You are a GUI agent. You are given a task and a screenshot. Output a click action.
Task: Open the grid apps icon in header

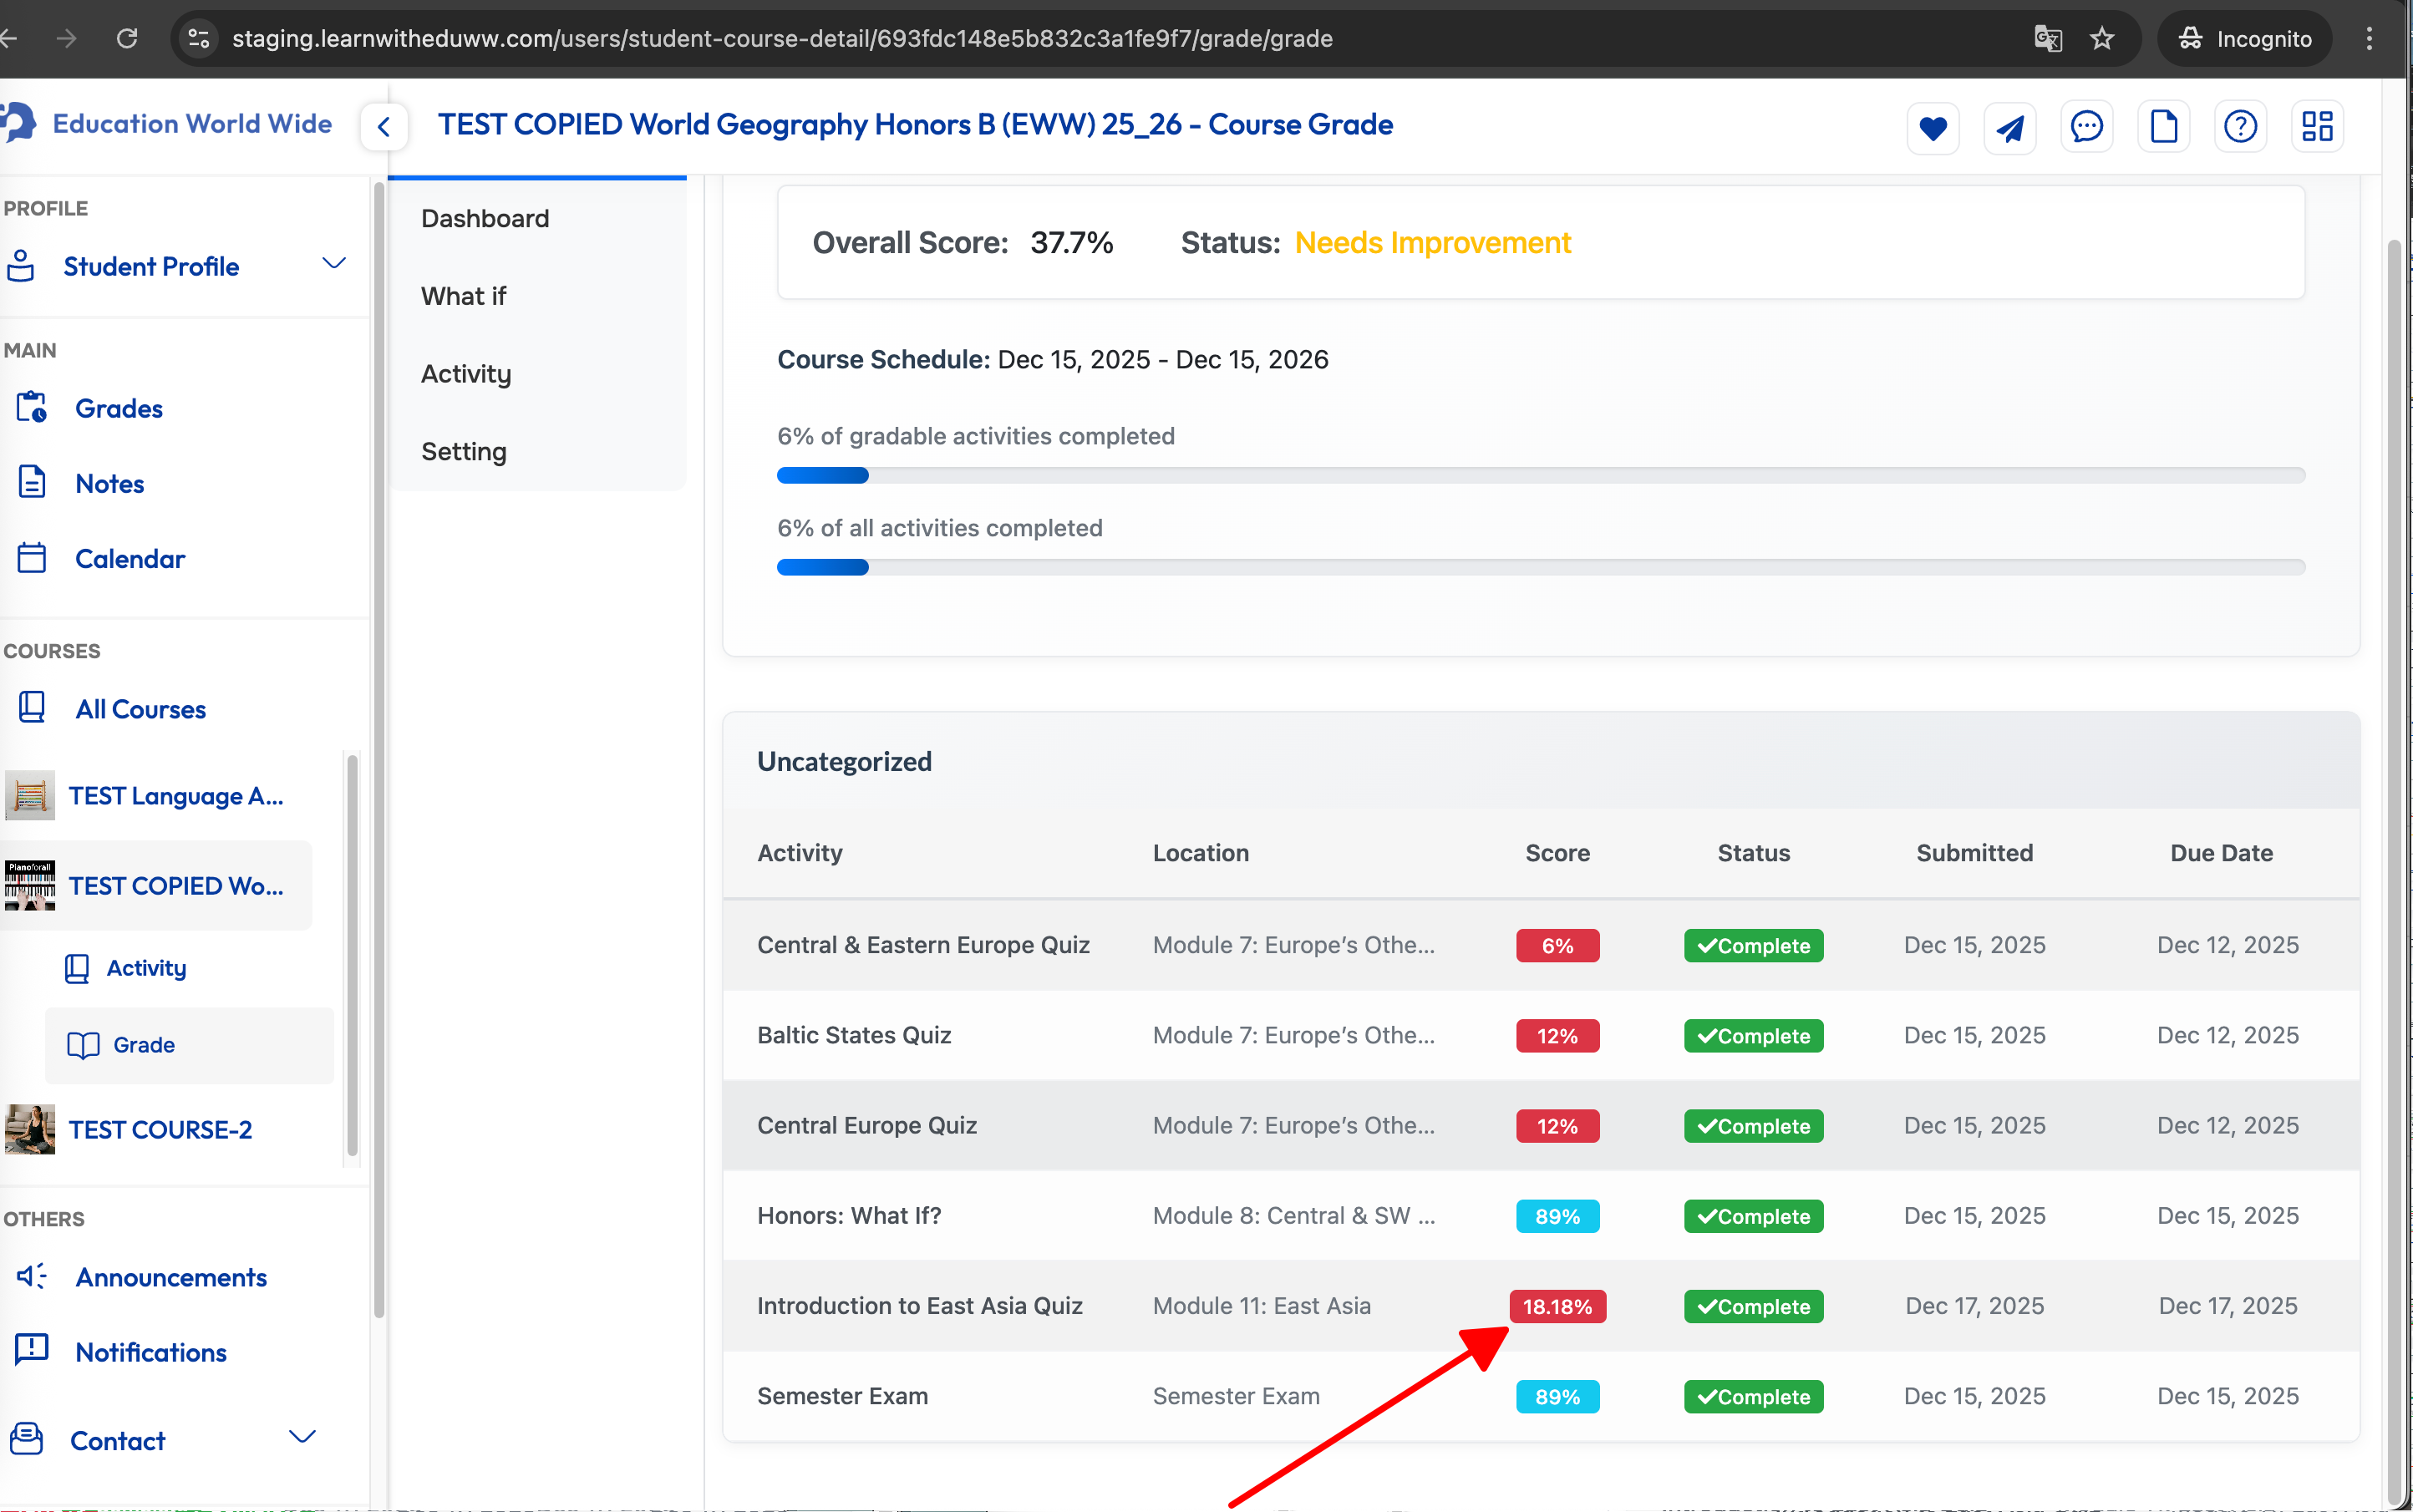(x=2316, y=127)
